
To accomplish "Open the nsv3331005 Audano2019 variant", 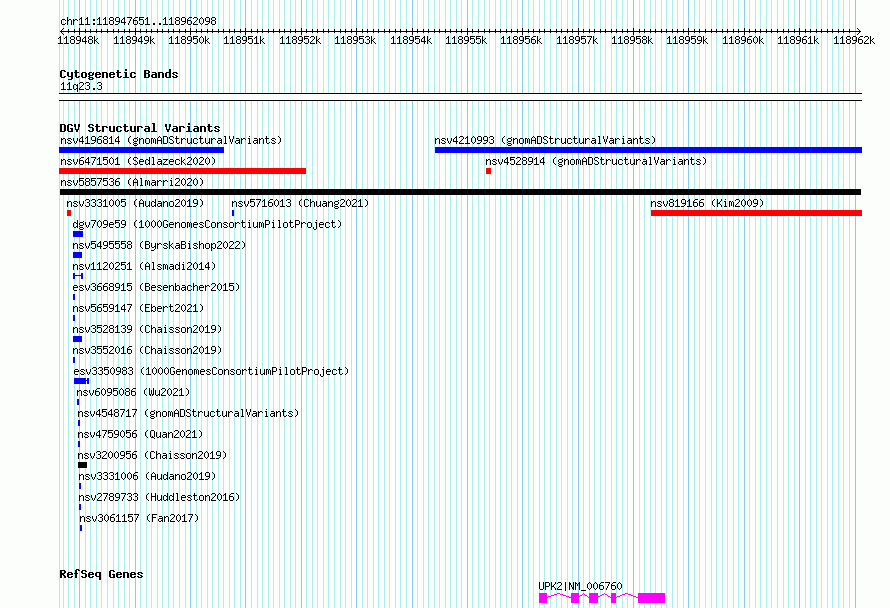I will (x=135, y=203).
